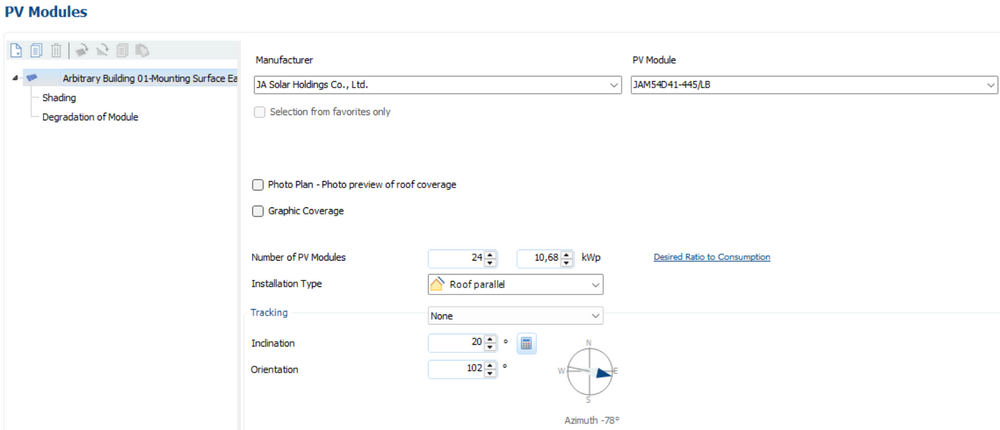The height and width of the screenshot is (430, 1000).
Task: Click the Orientation value input field
Action: tap(456, 369)
